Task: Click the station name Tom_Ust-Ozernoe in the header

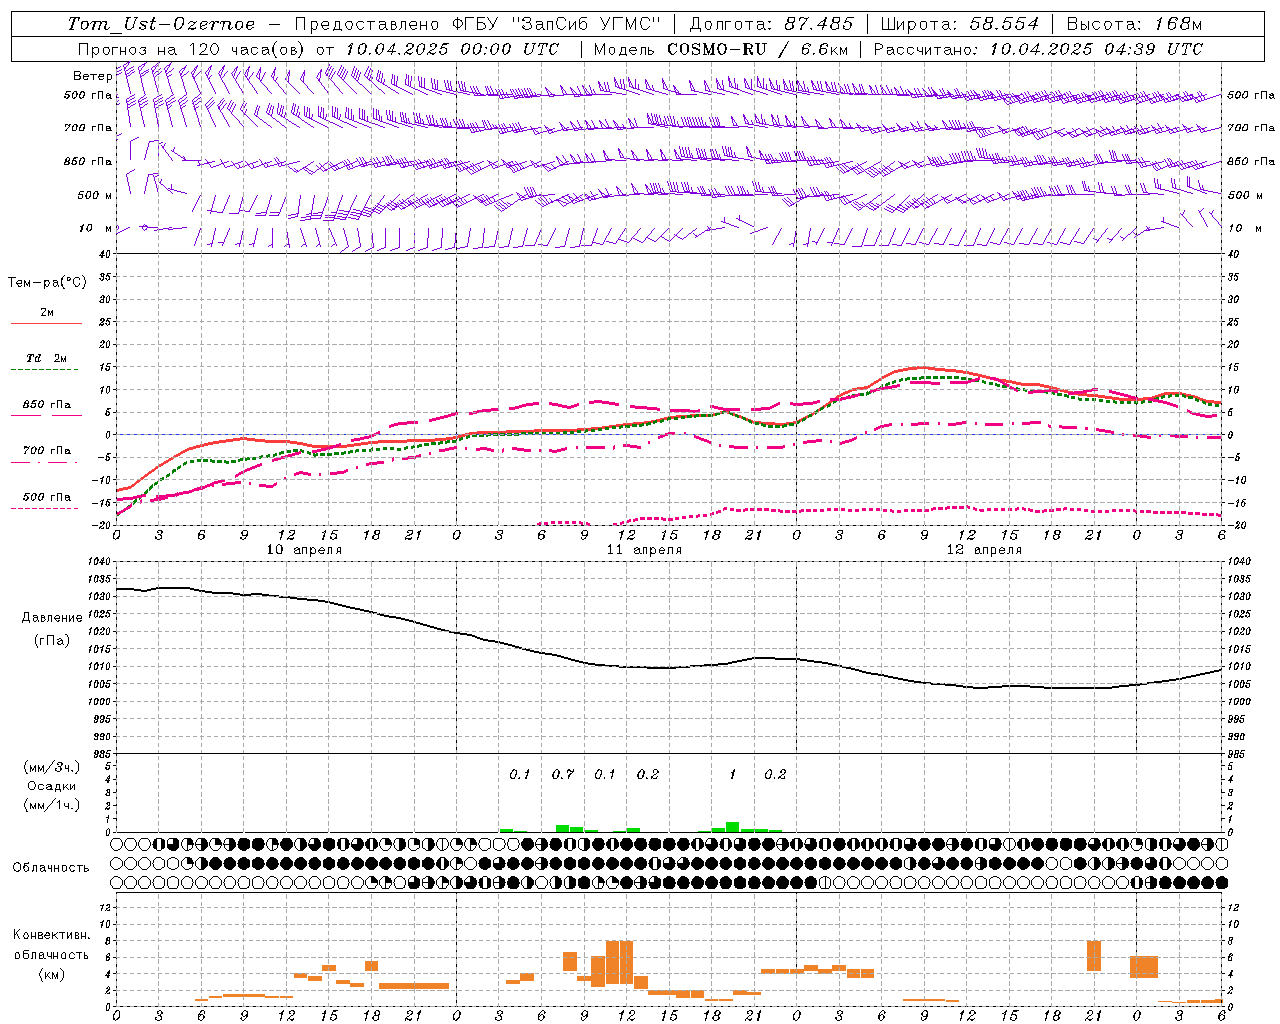Action: click(161, 24)
